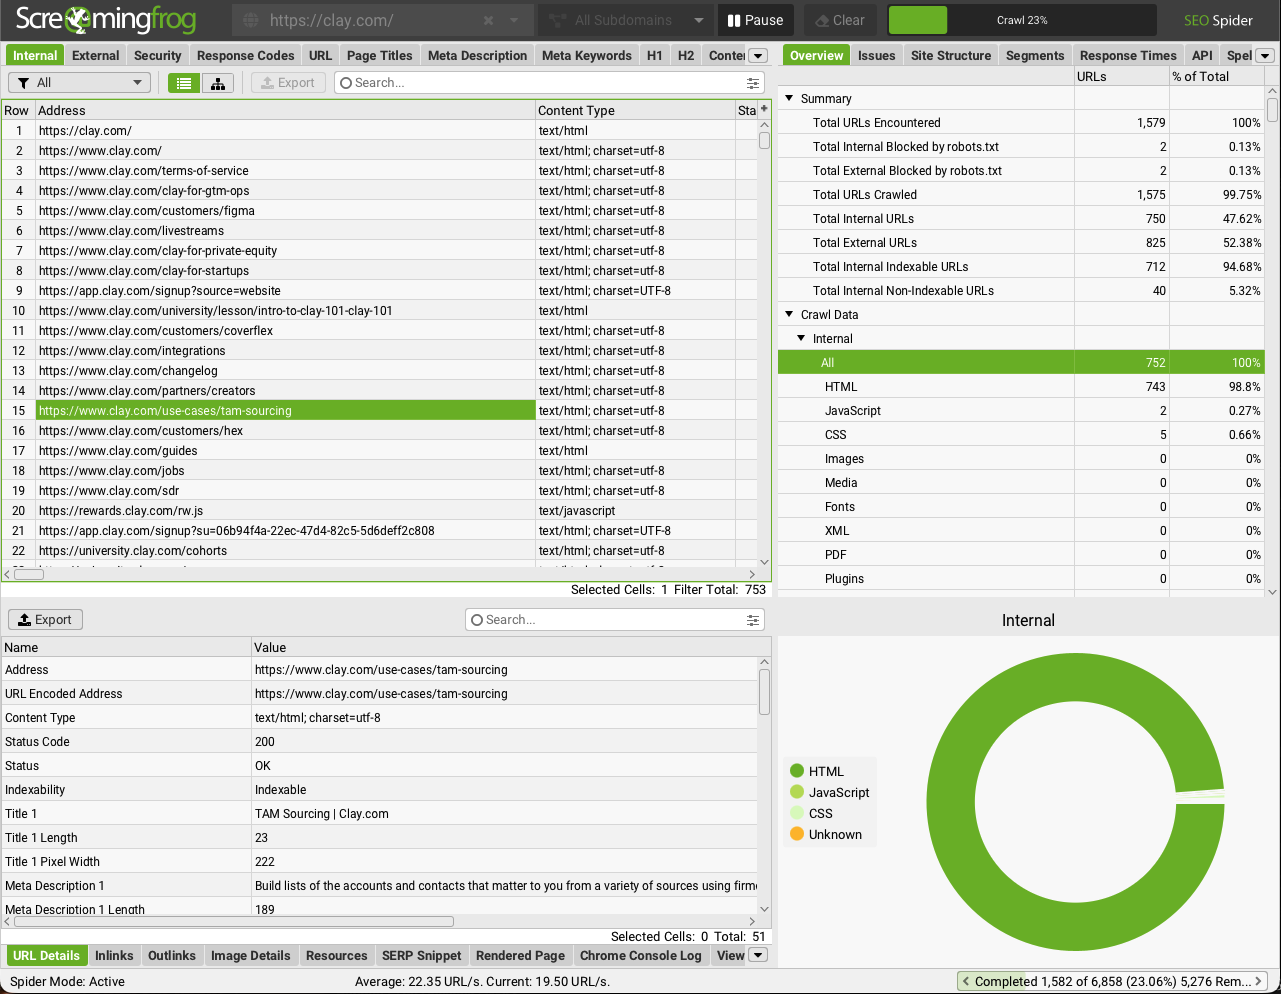The height and width of the screenshot is (994, 1281).
Task: Click the Crawl 23% progress bar
Action: tap(1022, 20)
